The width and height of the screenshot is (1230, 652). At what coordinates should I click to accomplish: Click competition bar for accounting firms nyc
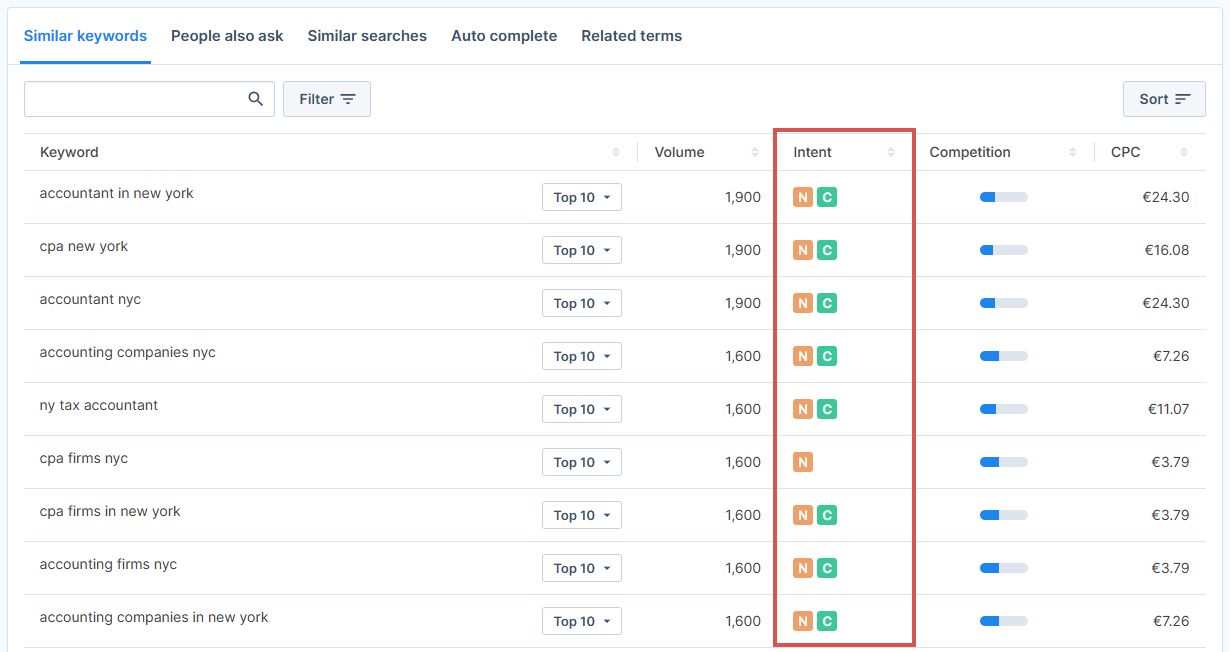(x=1004, y=568)
